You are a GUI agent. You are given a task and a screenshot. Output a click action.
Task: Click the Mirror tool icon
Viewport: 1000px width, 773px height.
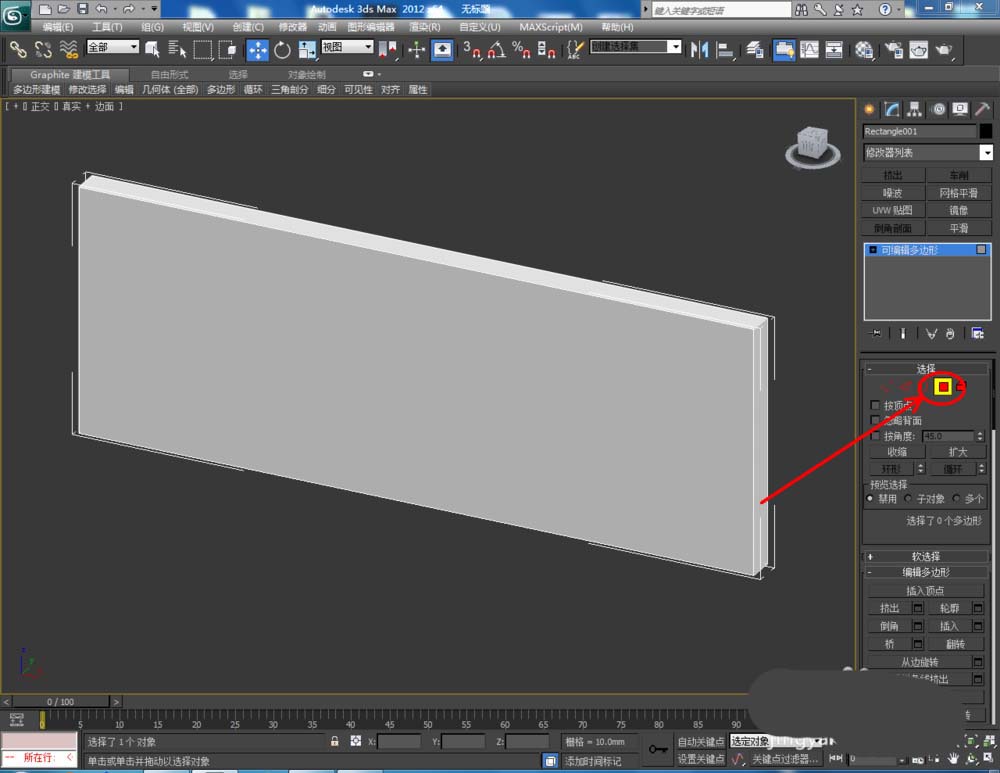(700, 49)
